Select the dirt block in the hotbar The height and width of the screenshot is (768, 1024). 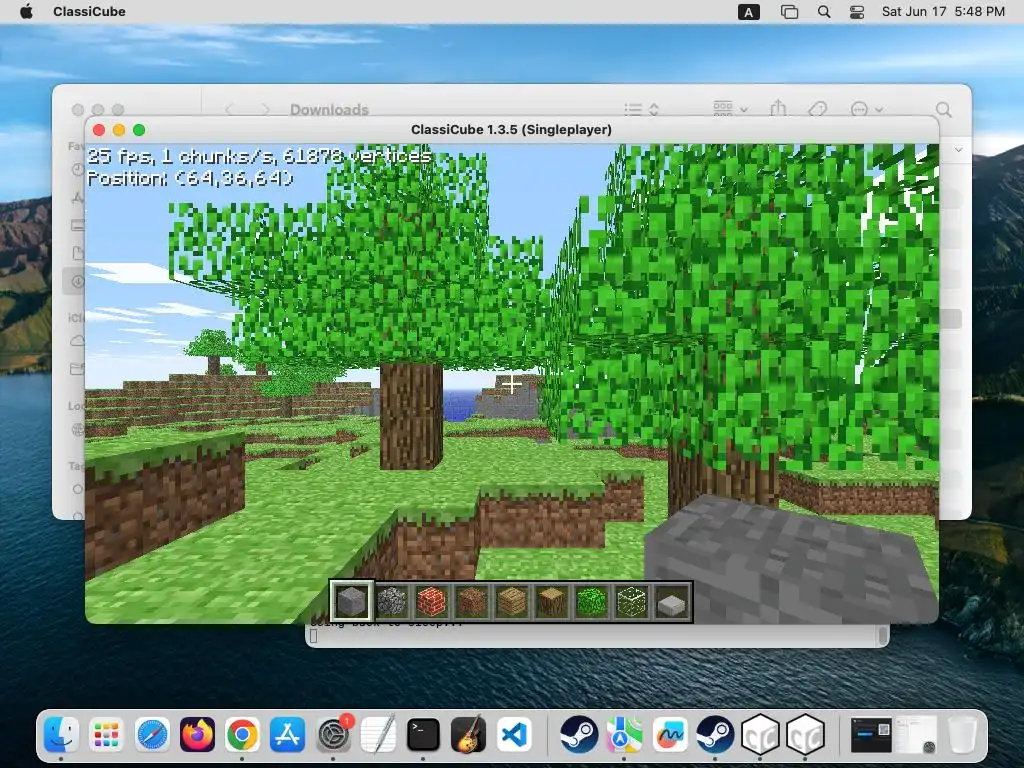tap(472, 601)
